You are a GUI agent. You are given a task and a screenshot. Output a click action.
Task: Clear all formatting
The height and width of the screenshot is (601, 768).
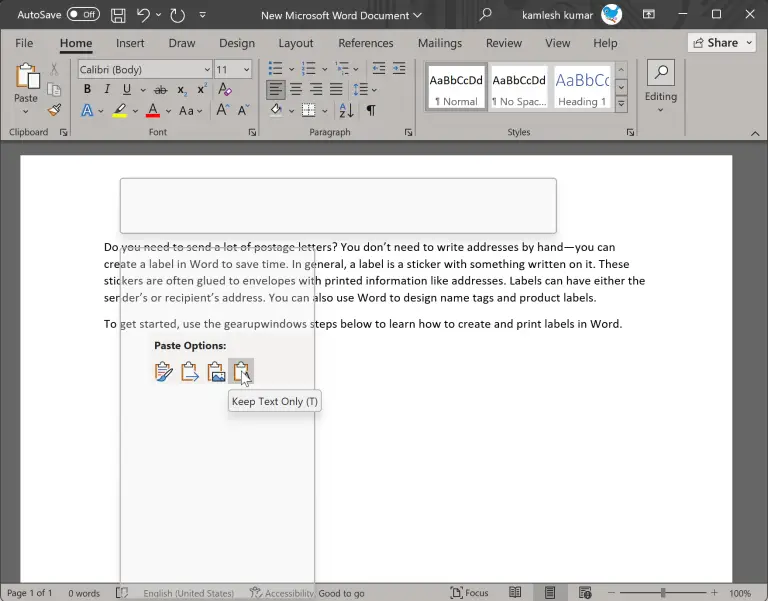coord(224,89)
